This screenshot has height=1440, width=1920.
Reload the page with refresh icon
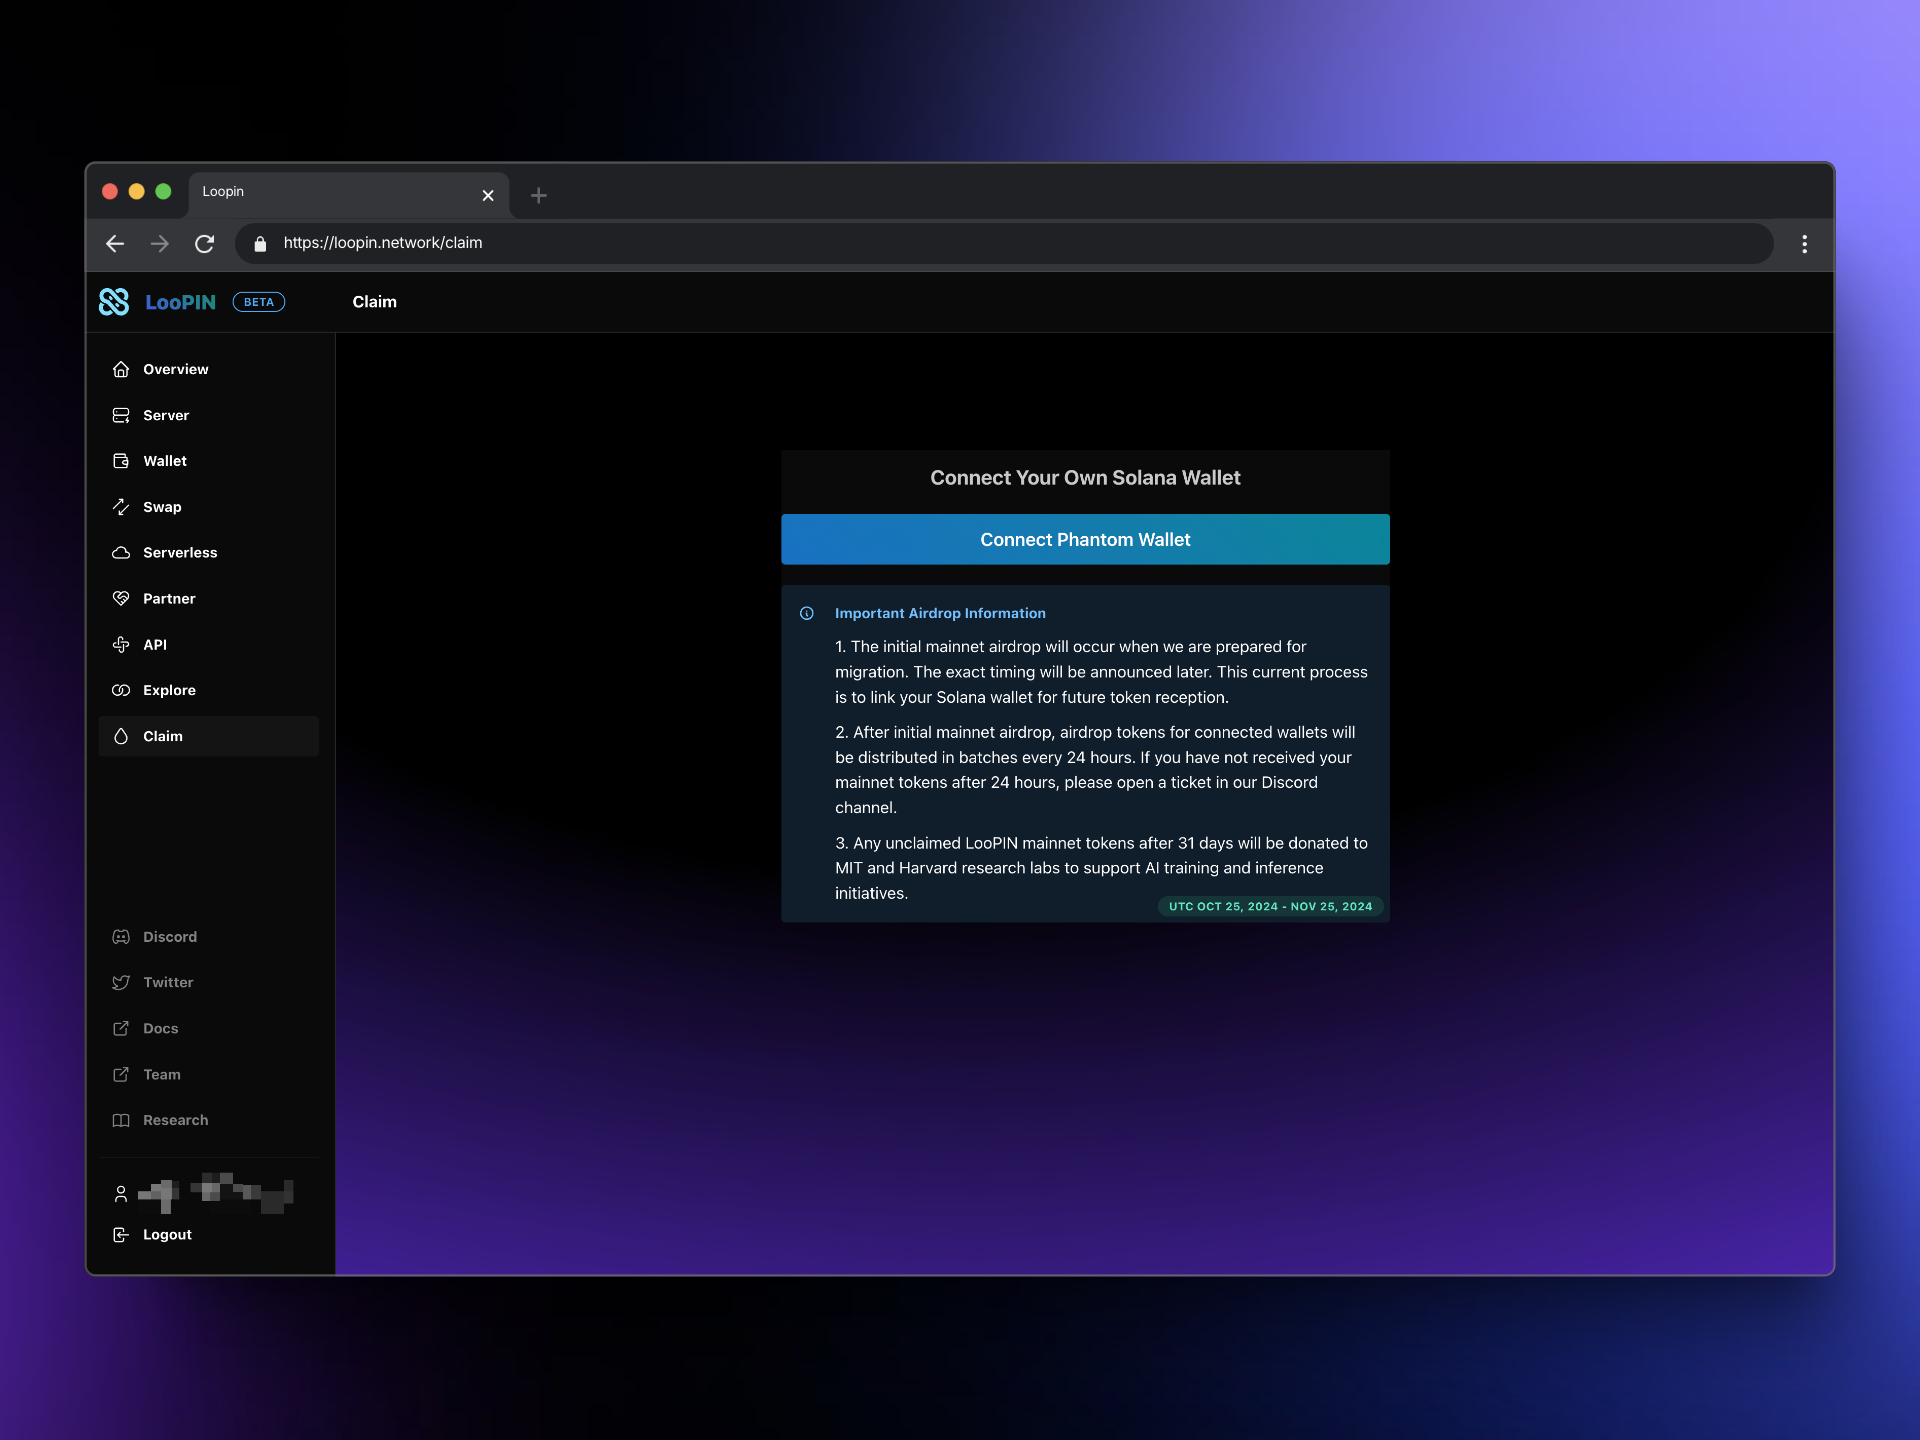[205, 244]
